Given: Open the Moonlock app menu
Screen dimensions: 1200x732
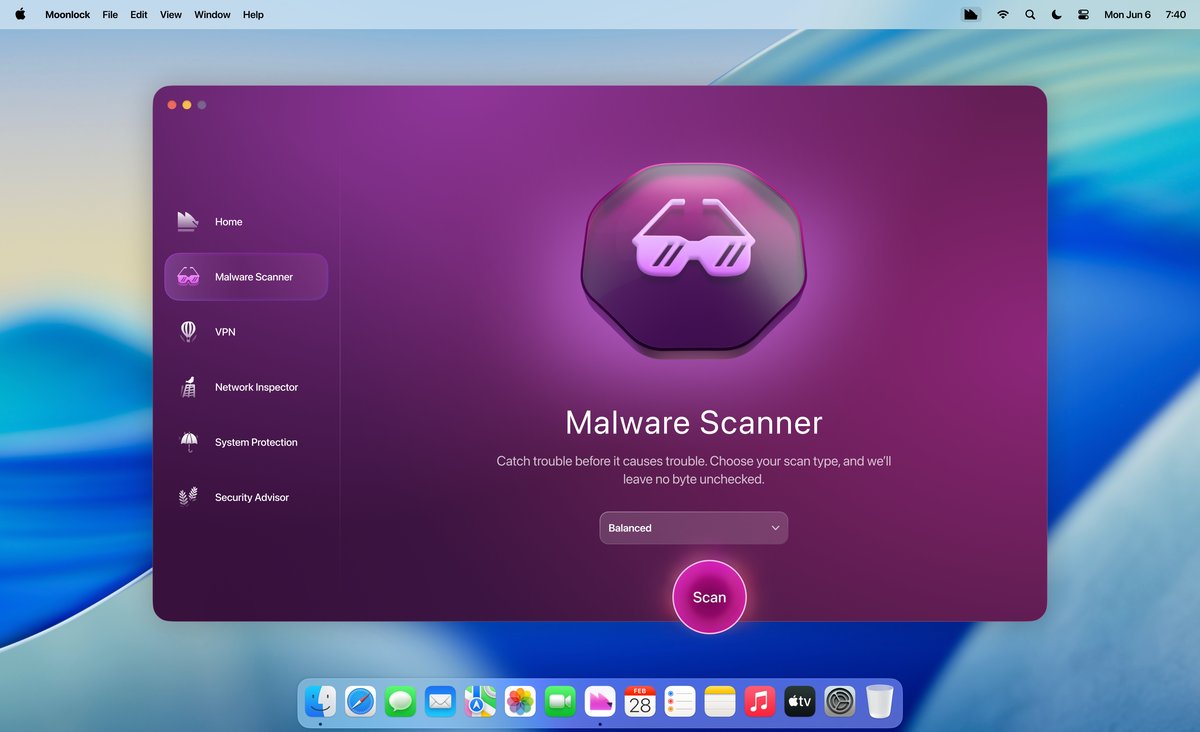Looking at the screenshot, I should [68, 15].
